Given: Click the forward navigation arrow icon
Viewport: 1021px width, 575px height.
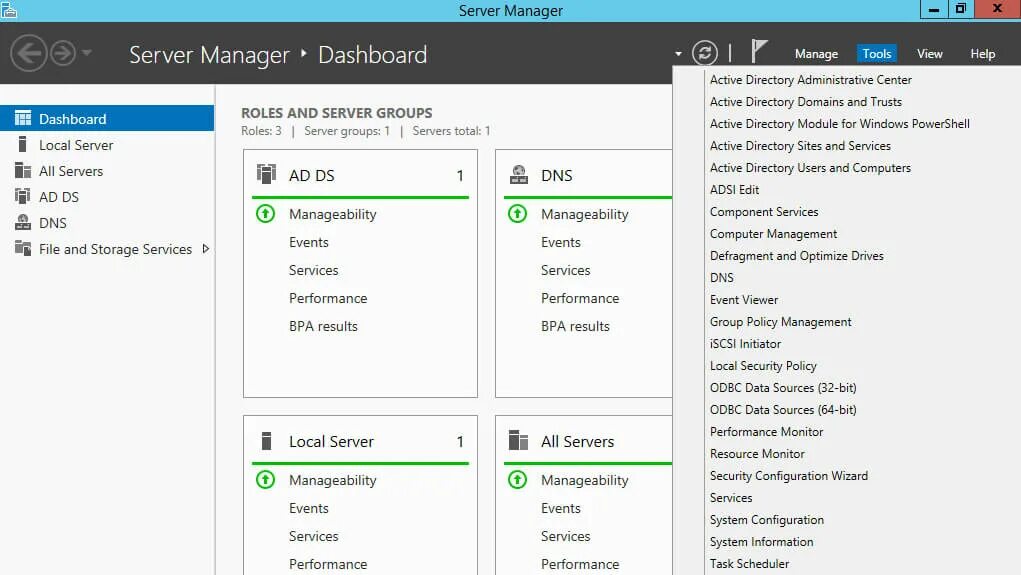Looking at the screenshot, I should pos(63,53).
